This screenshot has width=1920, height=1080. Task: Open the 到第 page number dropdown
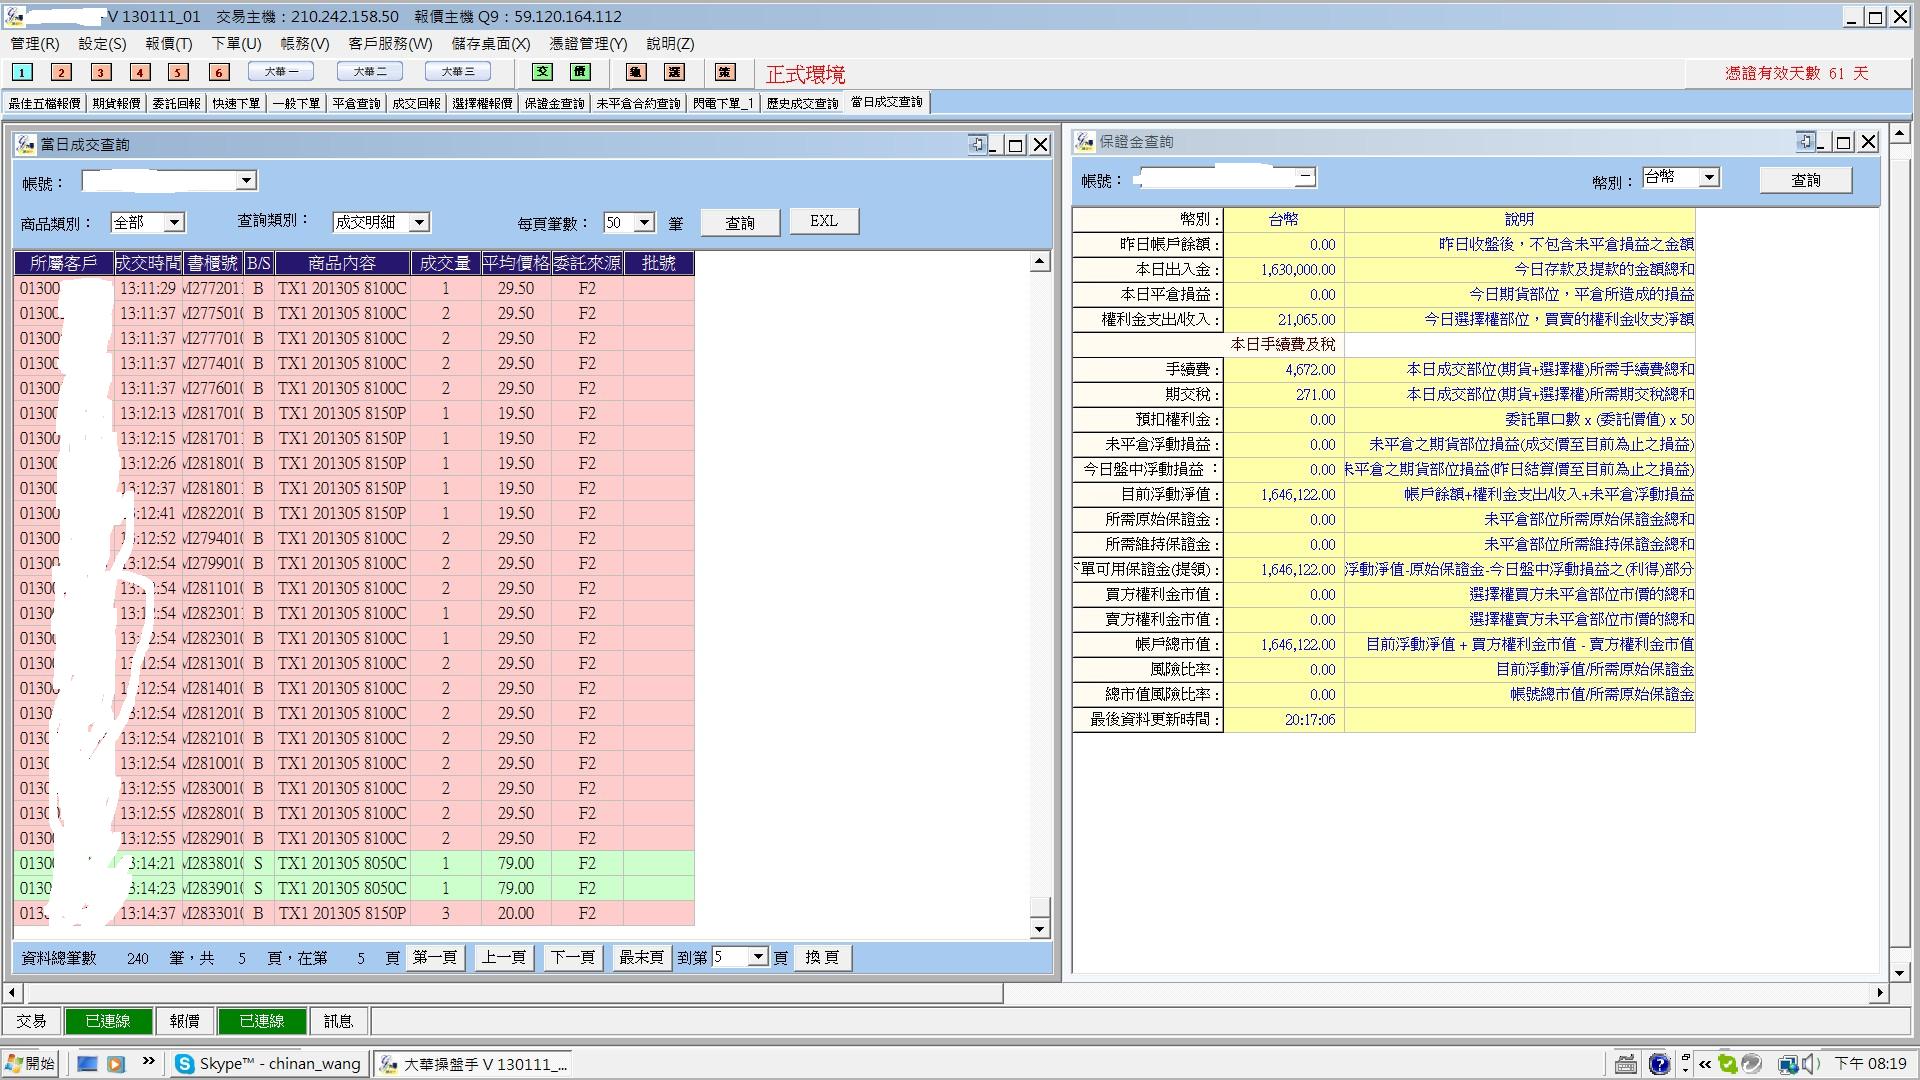[758, 957]
